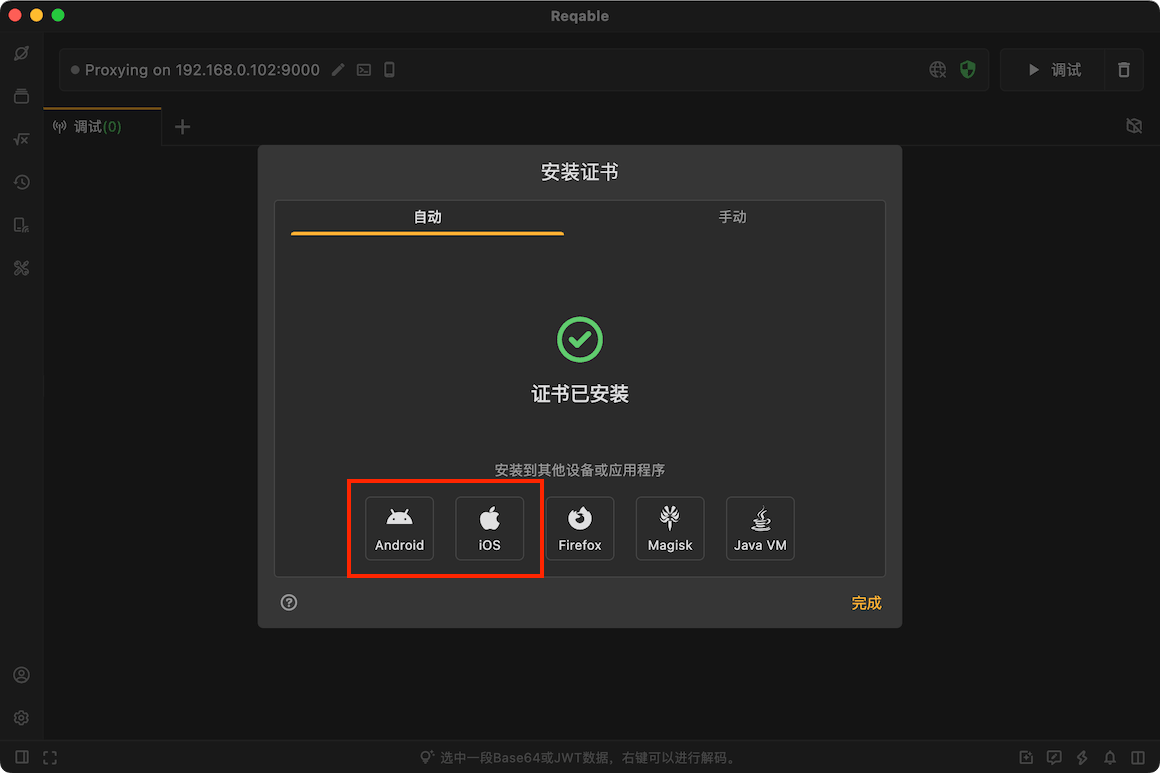Toggle left panel in status bar
The width and height of the screenshot is (1160, 773).
(x=22, y=757)
